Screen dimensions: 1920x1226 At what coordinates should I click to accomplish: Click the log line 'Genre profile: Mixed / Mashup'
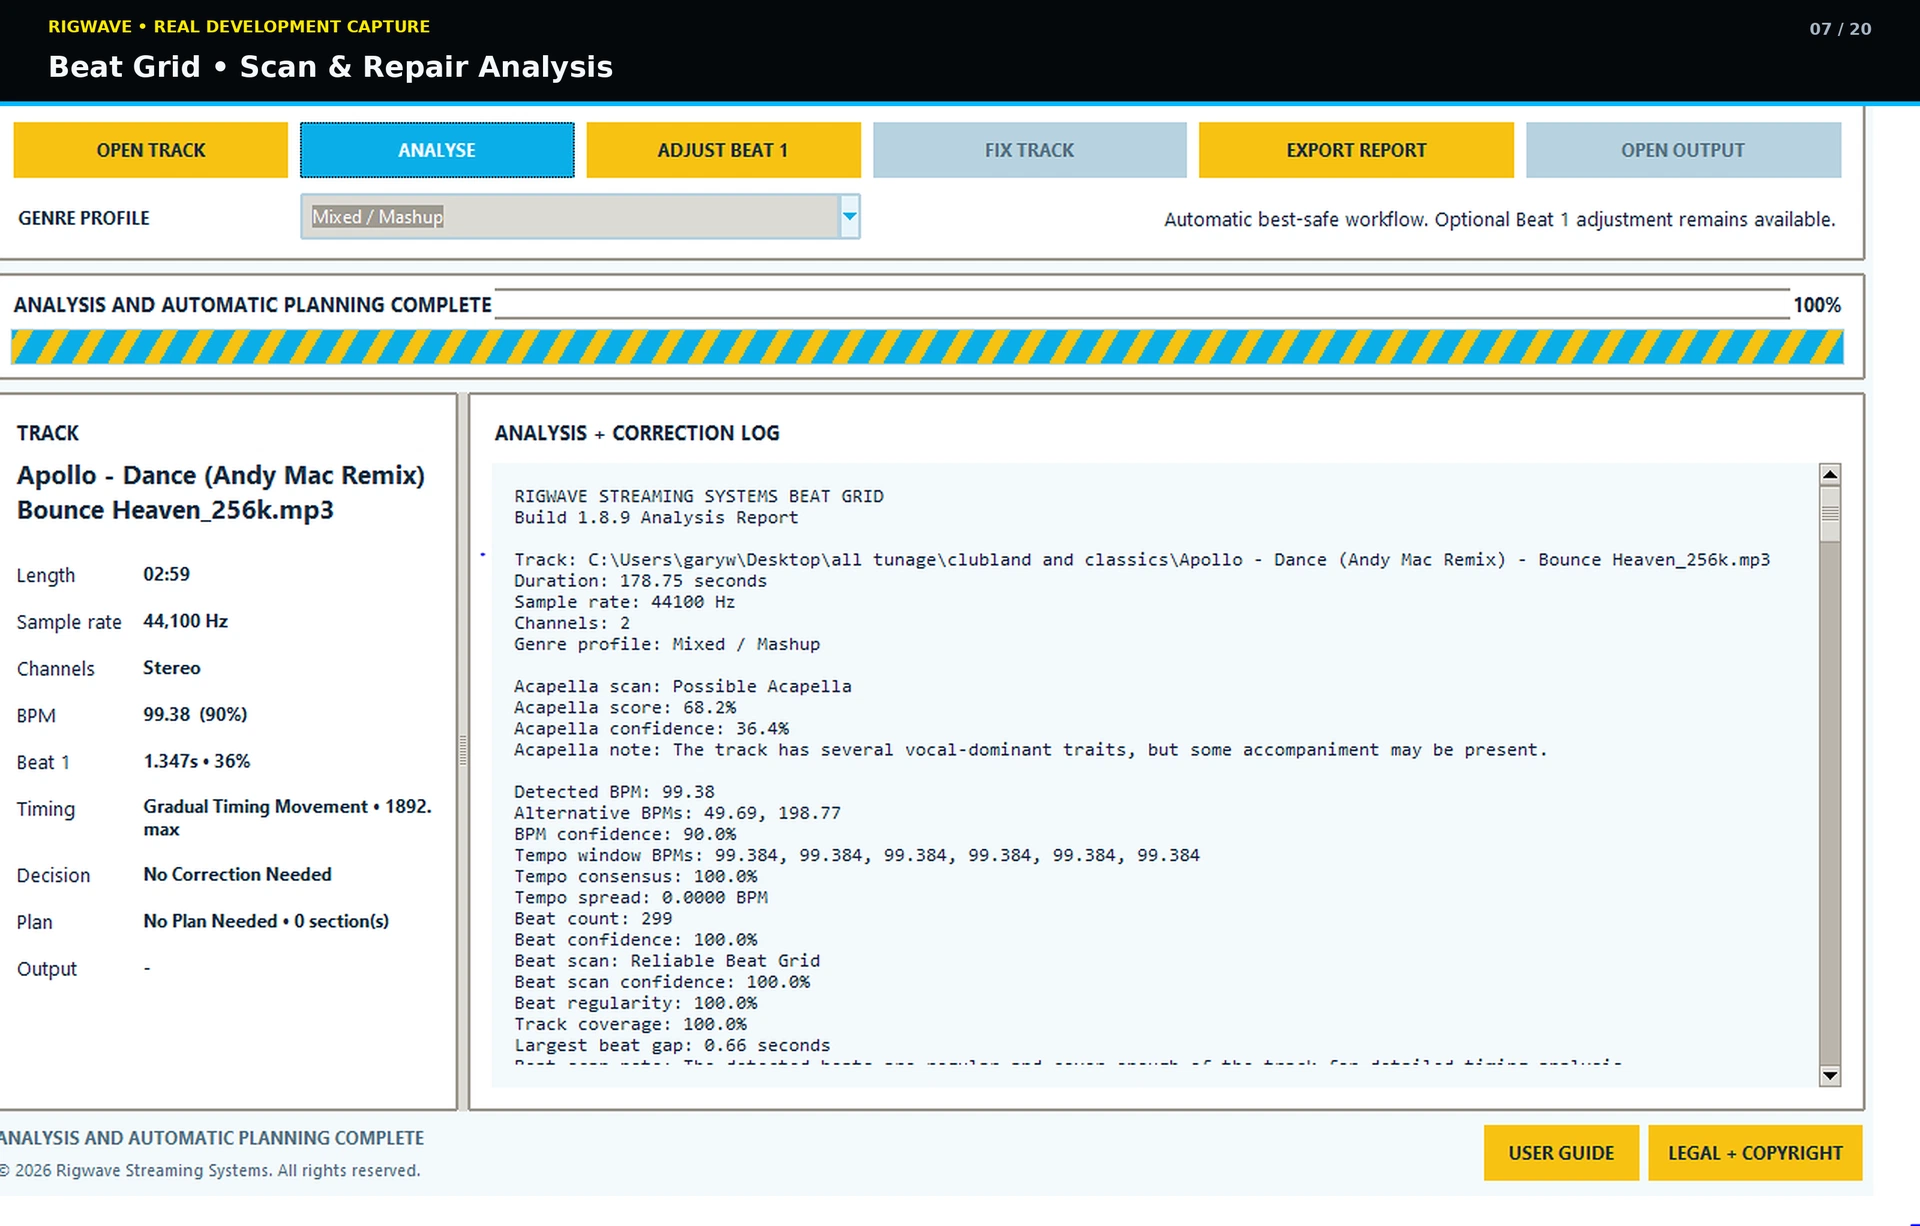[667, 644]
